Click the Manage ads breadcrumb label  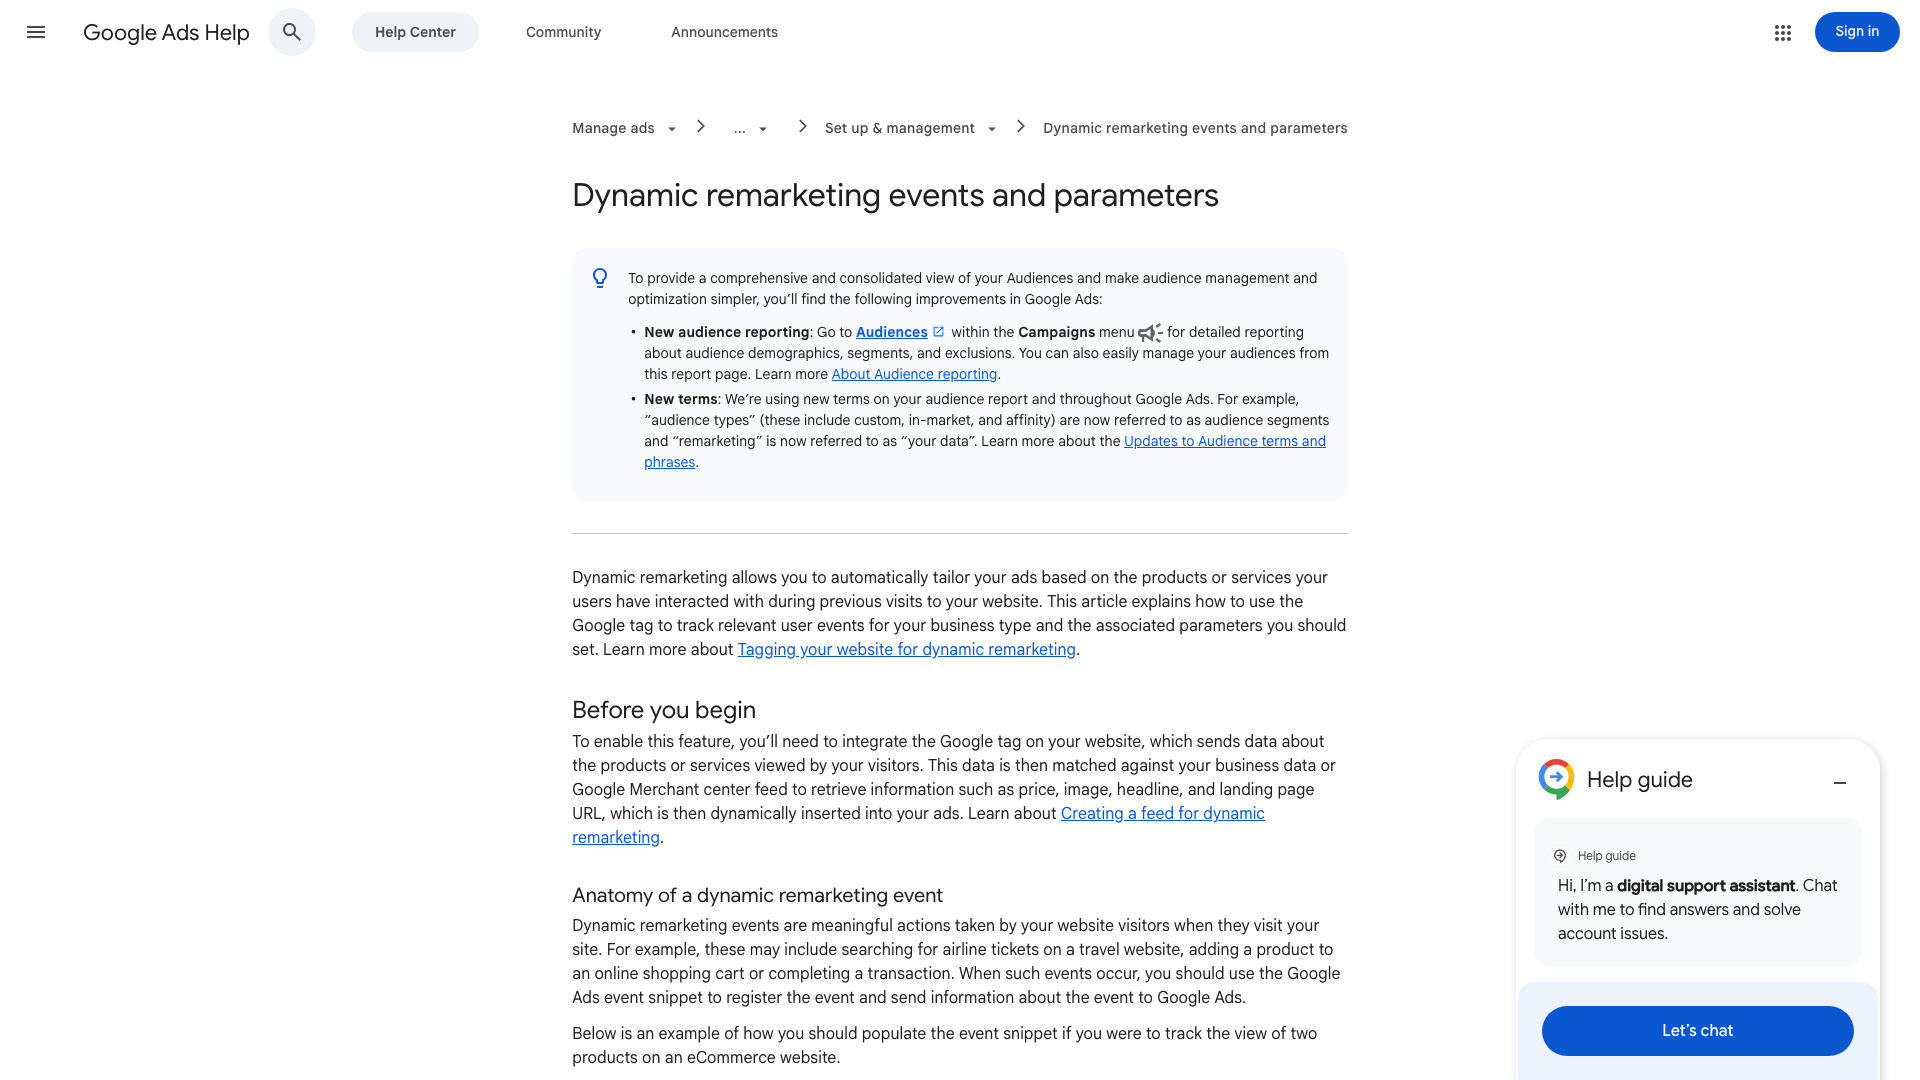click(613, 128)
